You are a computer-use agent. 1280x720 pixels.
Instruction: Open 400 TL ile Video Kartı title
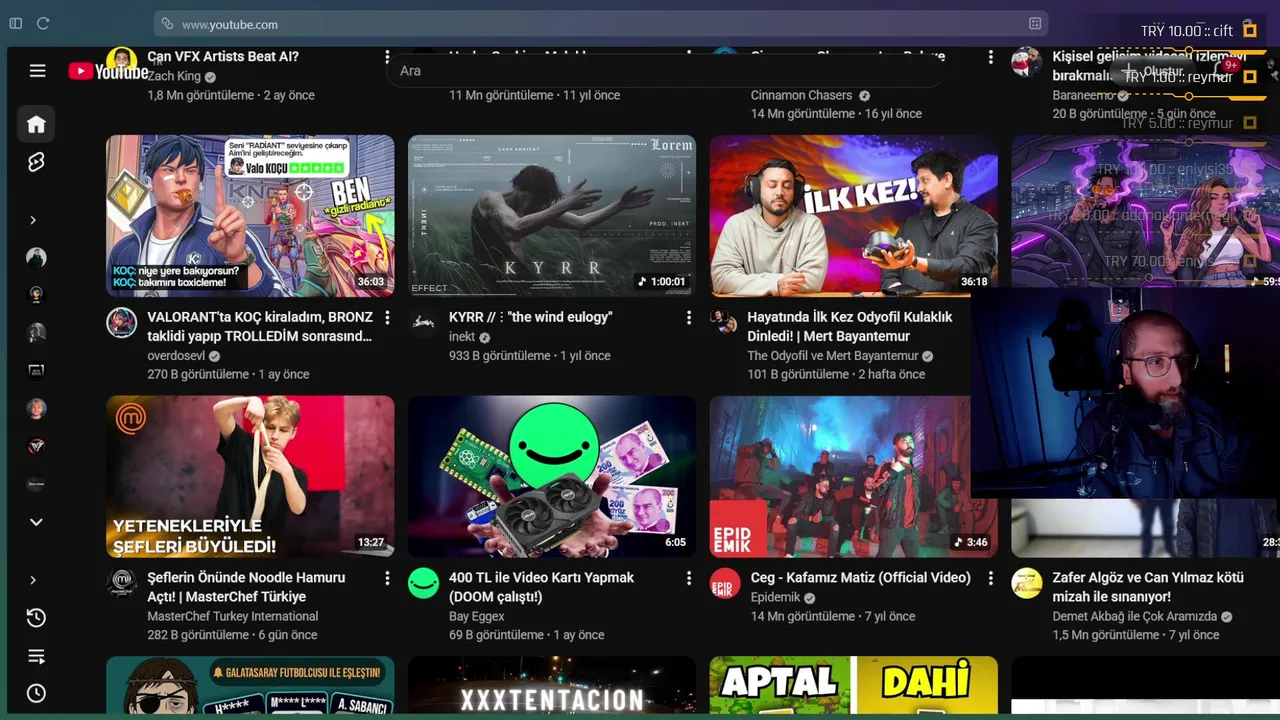tap(541, 587)
